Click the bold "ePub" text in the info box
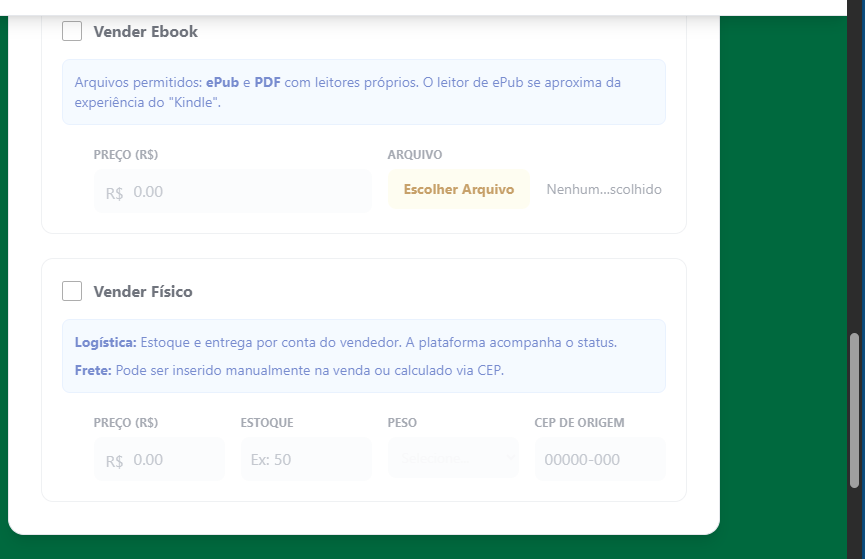The width and height of the screenshot is (865, 559). pos(222,82)
